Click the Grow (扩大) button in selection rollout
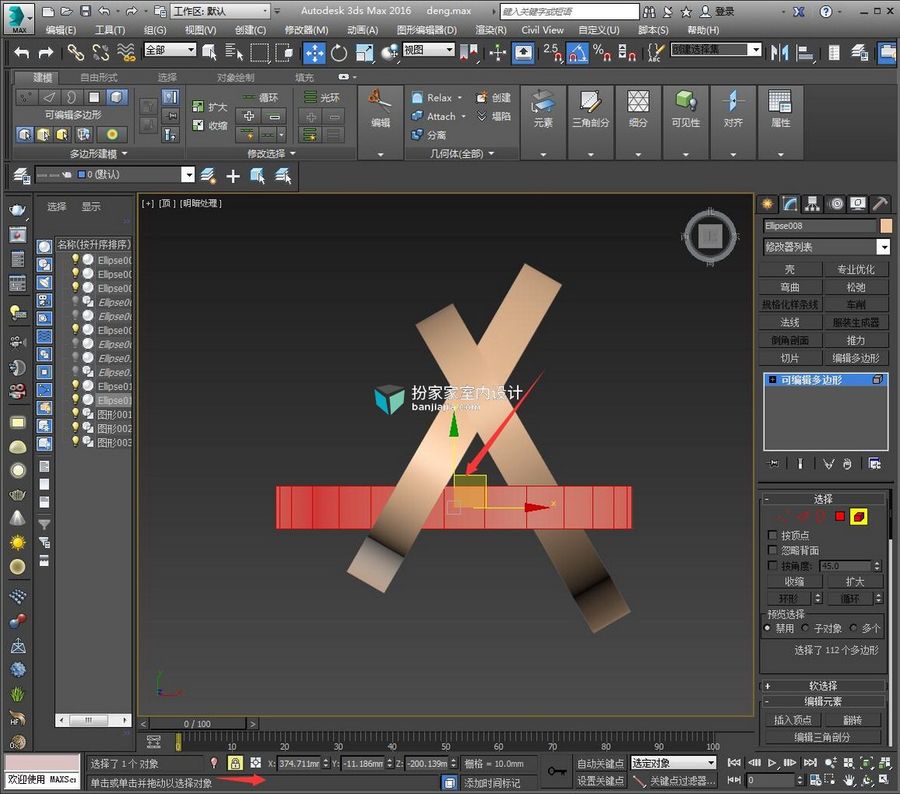The height and width of the screenshot is (794, 900). point(854,582)
